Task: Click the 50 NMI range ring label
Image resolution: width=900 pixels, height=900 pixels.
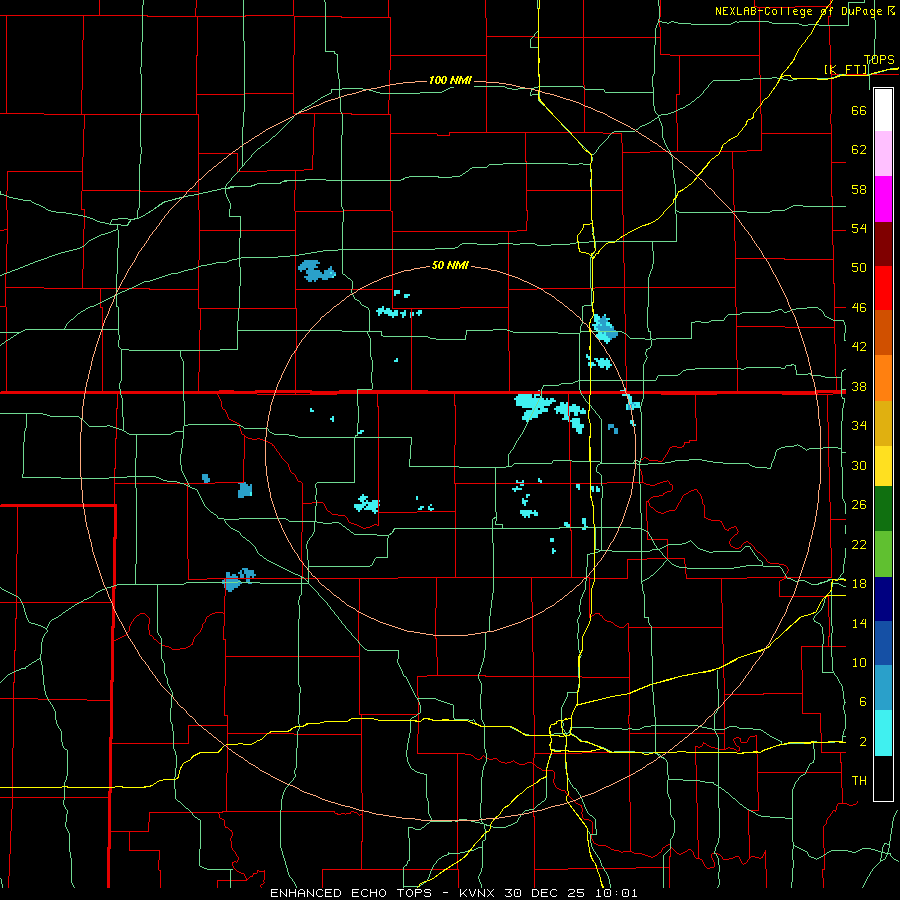Action: pyautogui.click(x=450, y=265)
